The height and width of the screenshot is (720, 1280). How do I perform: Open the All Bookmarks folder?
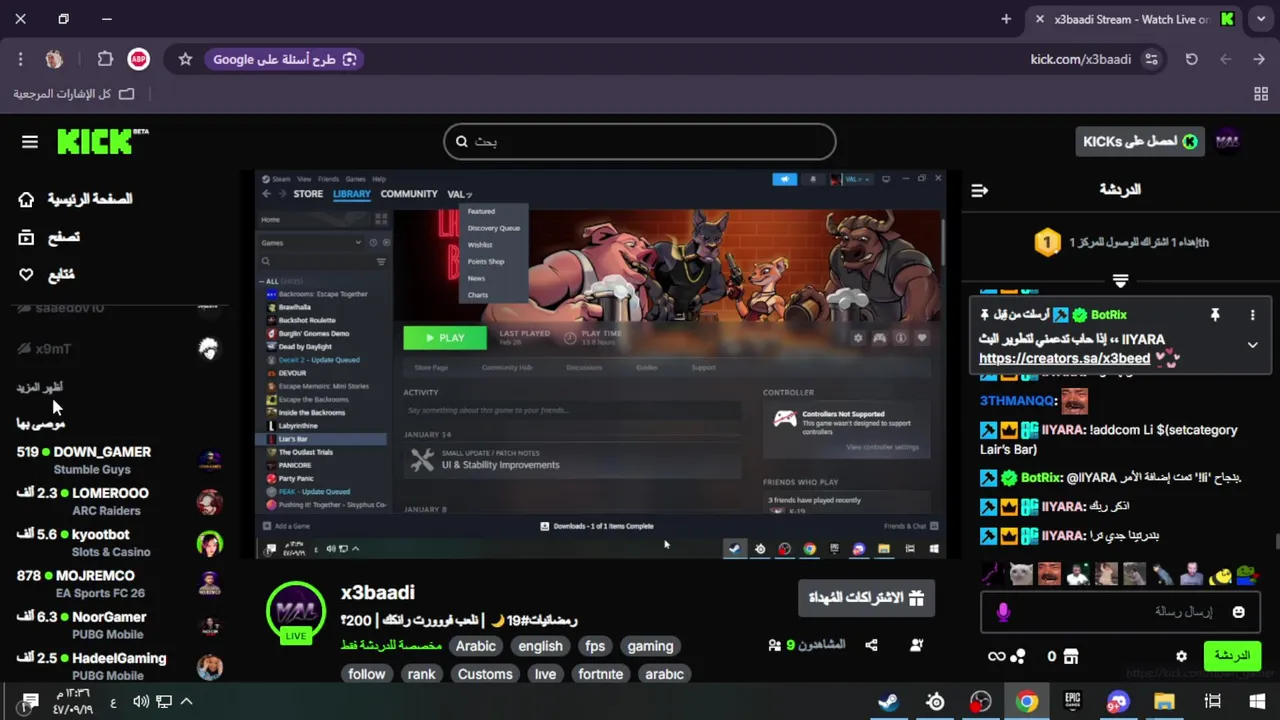[75, 94]
